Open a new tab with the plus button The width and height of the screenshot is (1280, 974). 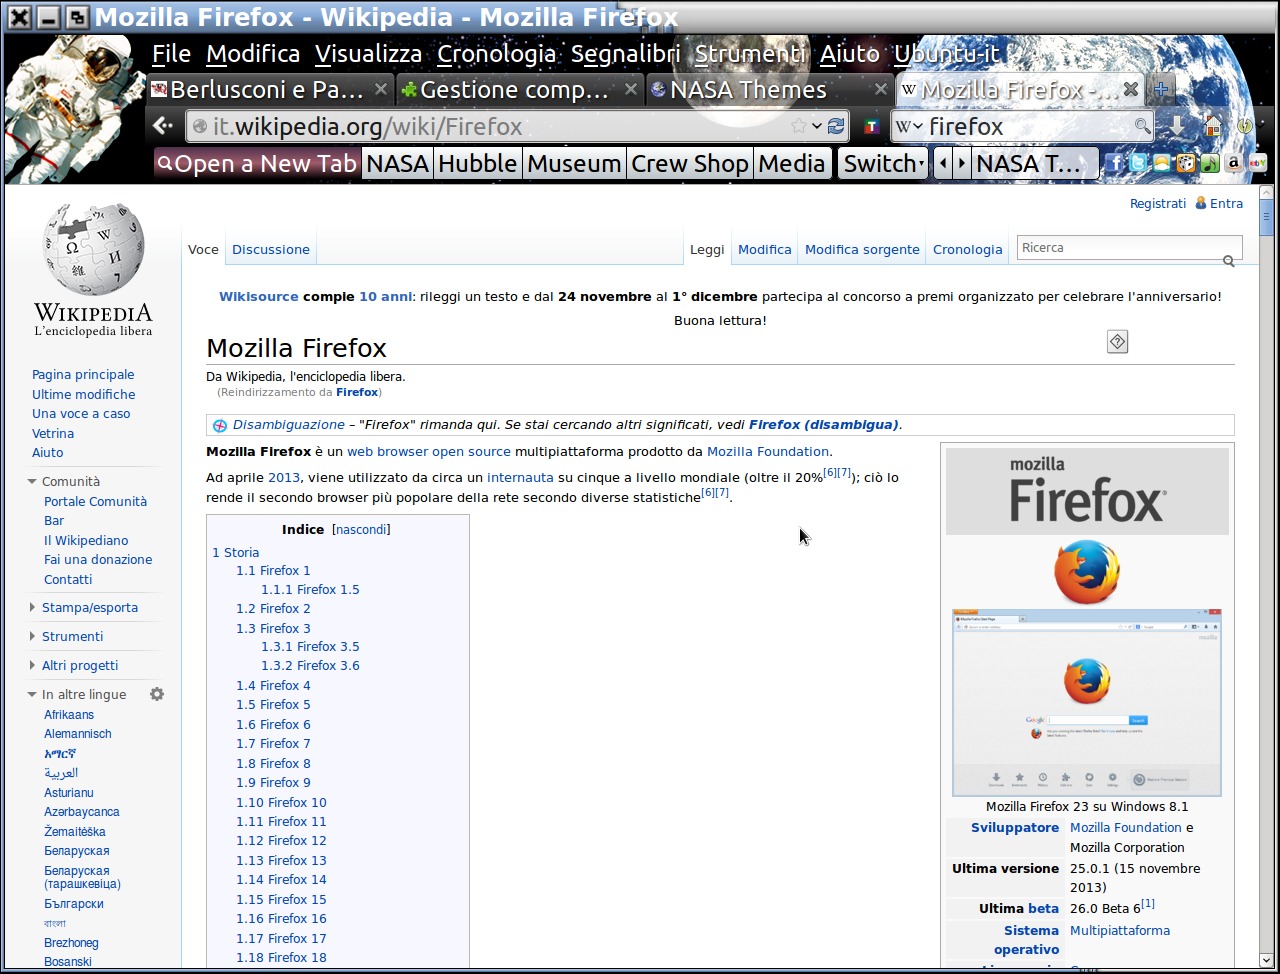1161,90
